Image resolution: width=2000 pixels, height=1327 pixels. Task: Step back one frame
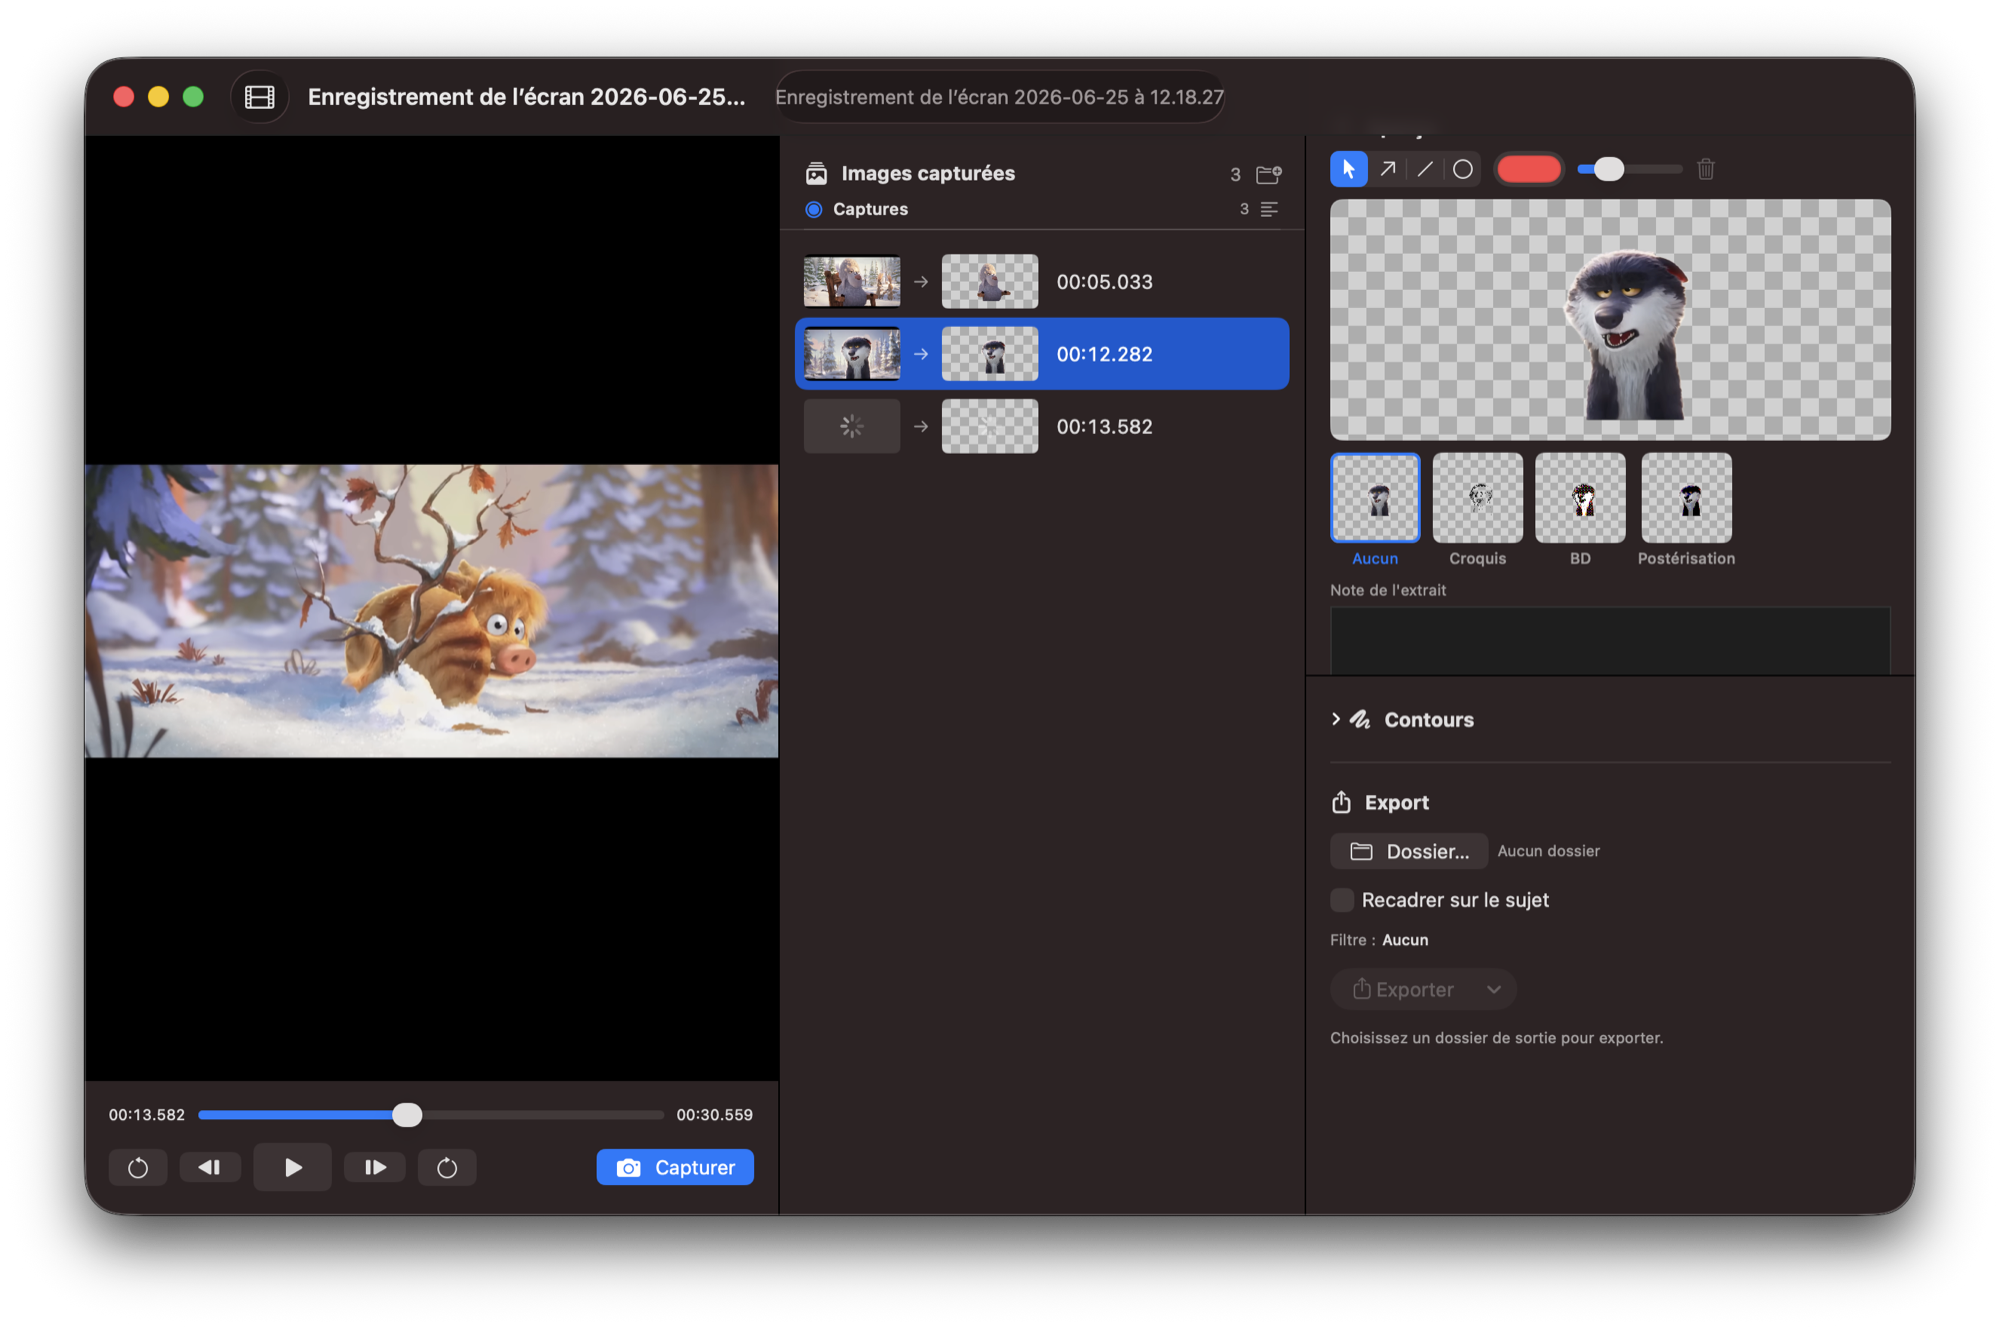(x=210, y=1167)
